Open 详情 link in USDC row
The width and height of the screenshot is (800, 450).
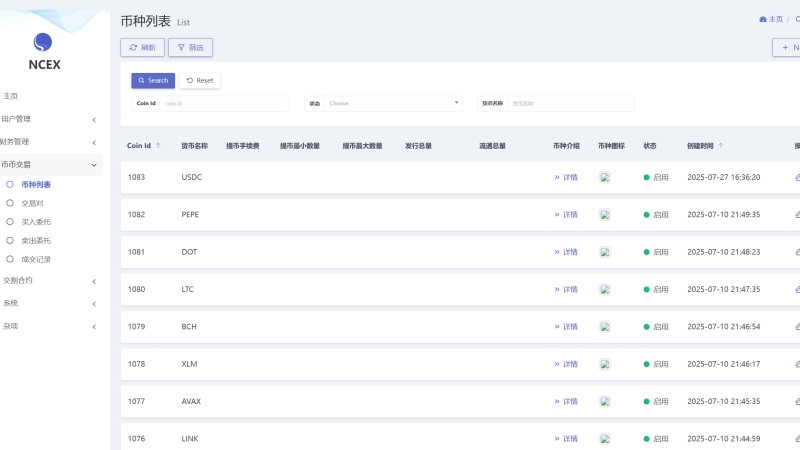(566, 178)
